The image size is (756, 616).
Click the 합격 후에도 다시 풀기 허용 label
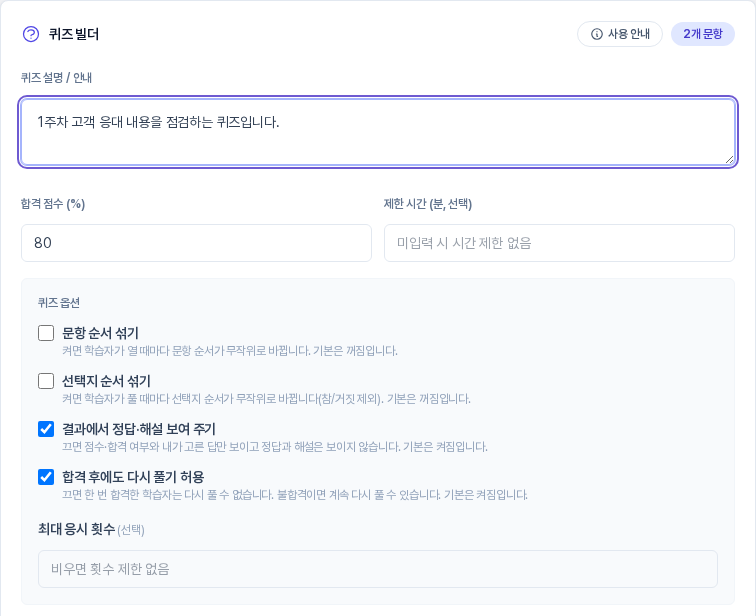(133, 477)
